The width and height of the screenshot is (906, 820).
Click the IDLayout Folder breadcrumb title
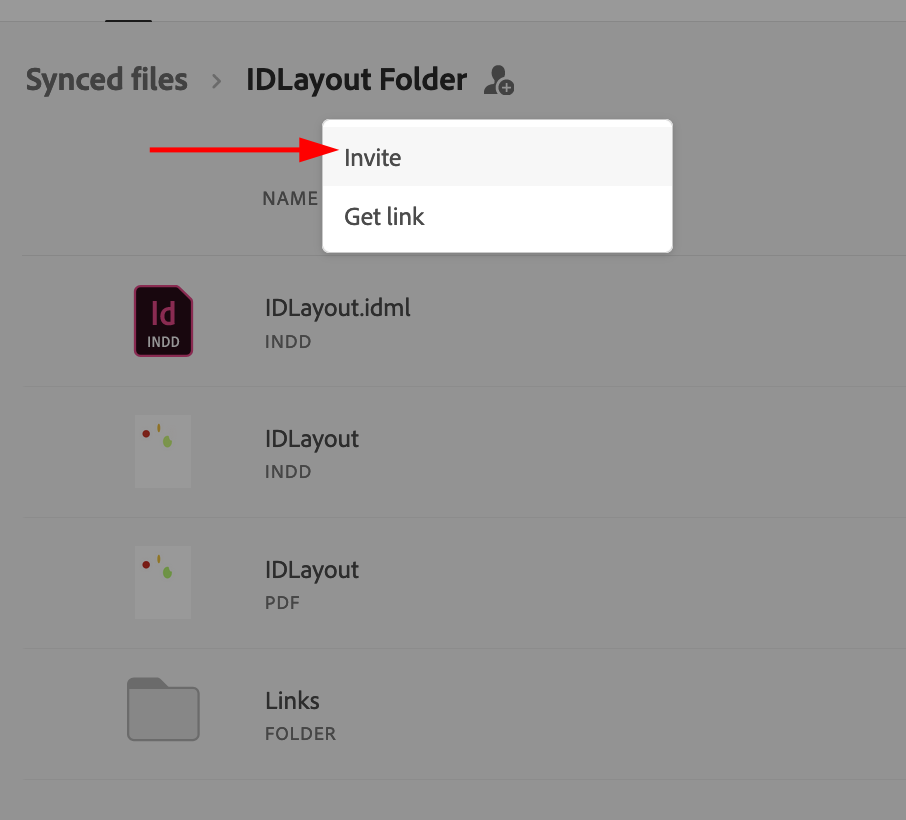pos(356,80)
